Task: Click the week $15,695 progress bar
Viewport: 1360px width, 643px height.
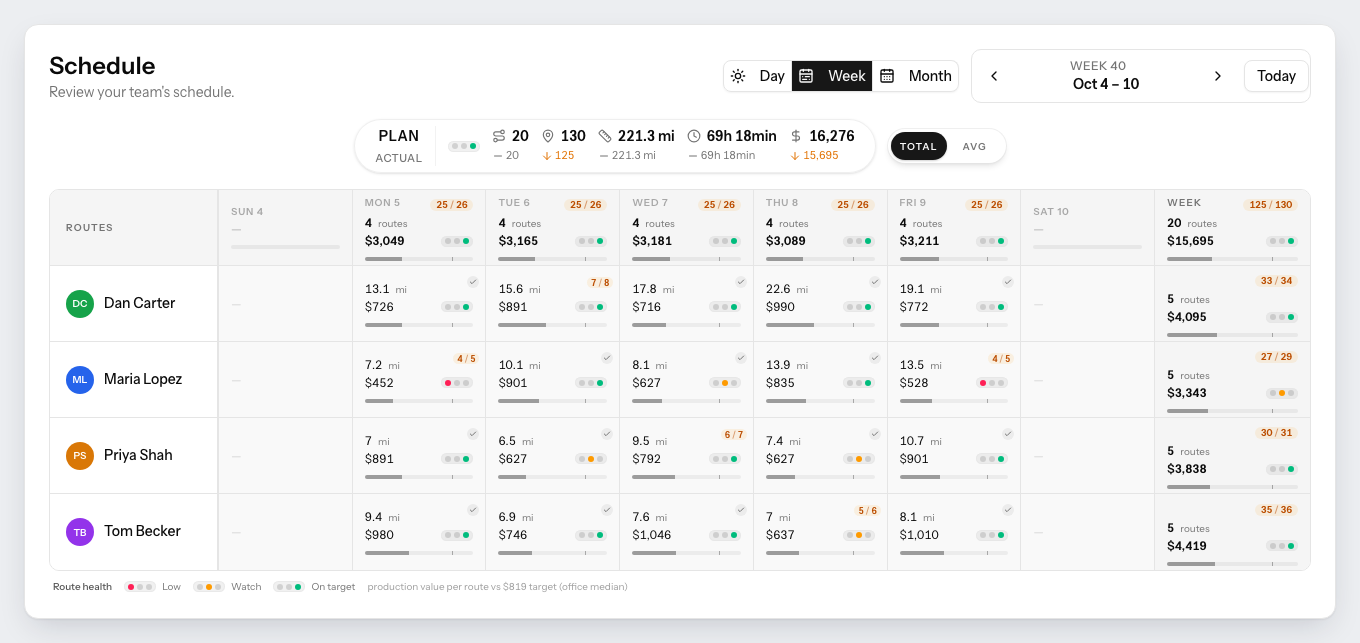Action: [1232, 259]
